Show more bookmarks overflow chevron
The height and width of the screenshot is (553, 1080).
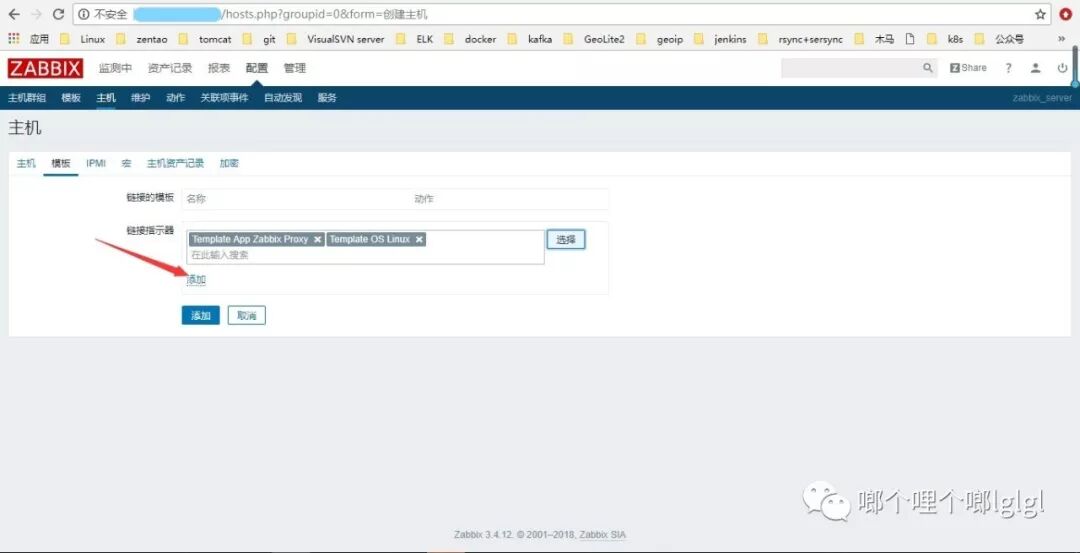click(1061, 39)
